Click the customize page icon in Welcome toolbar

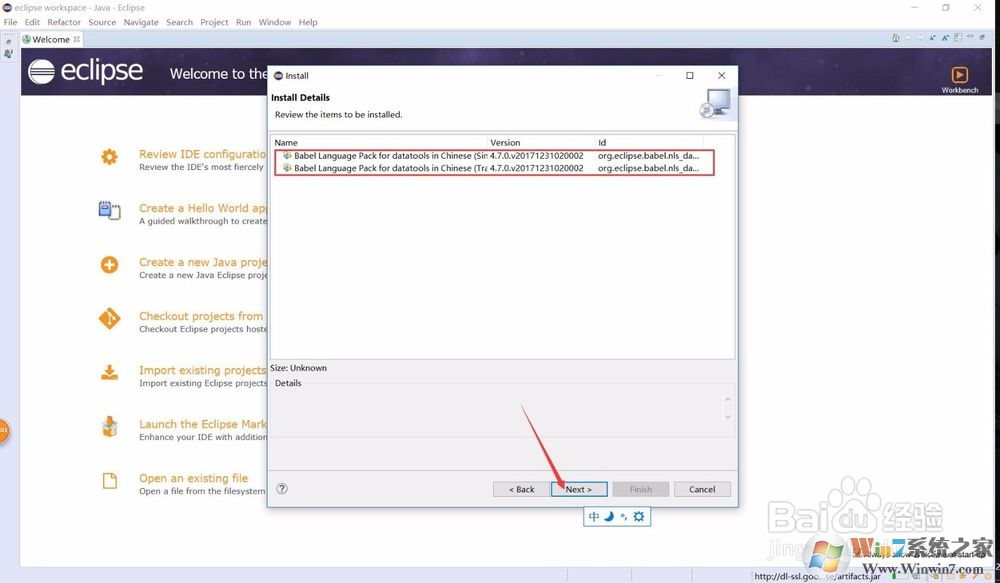(x=958, y=38)
